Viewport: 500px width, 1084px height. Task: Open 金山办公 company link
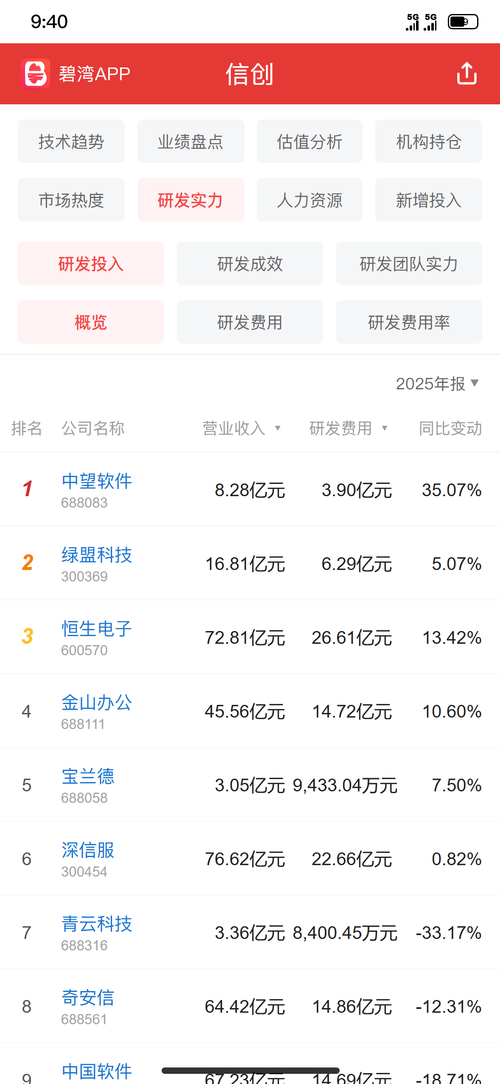pos(97,703)
